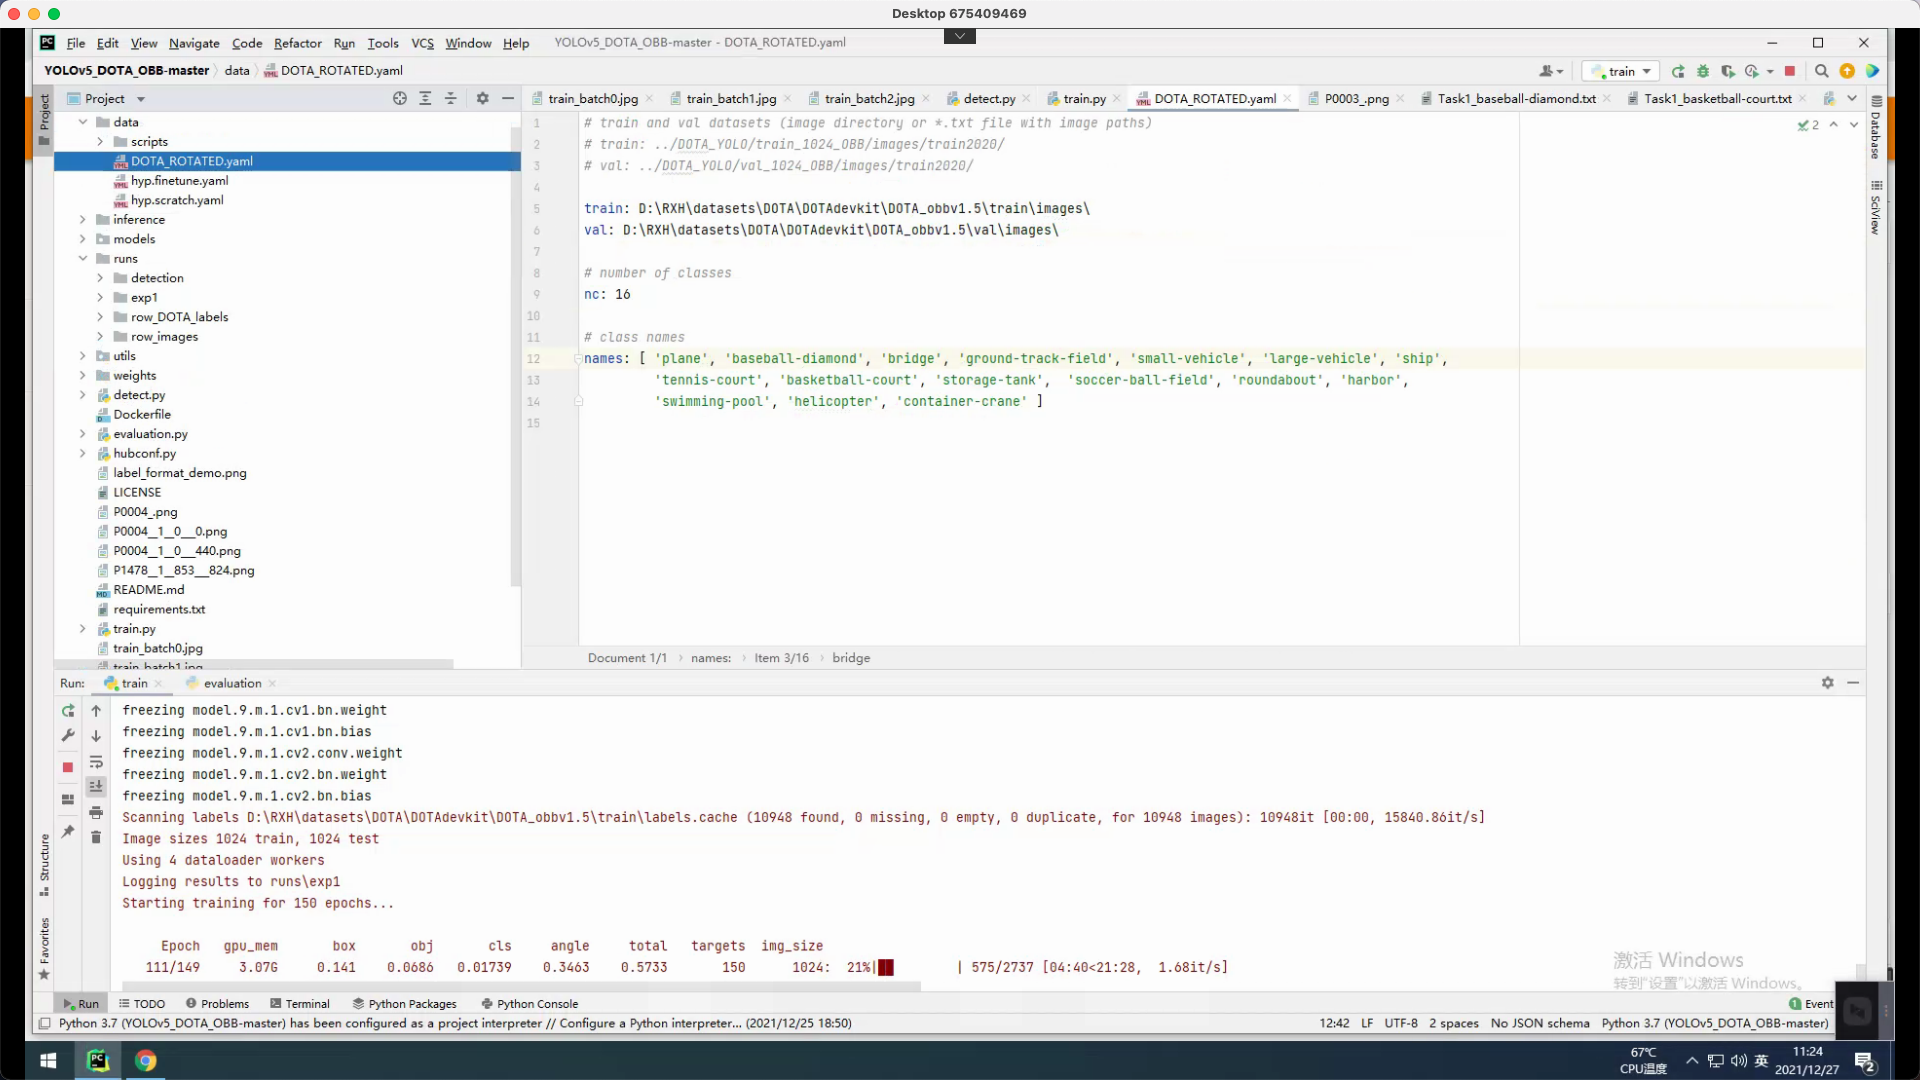Click the Debug bug icon in toolbar
The height and width of the screenshot is (1080, 1920).
pyautogui.click(x=1703, y=71)
